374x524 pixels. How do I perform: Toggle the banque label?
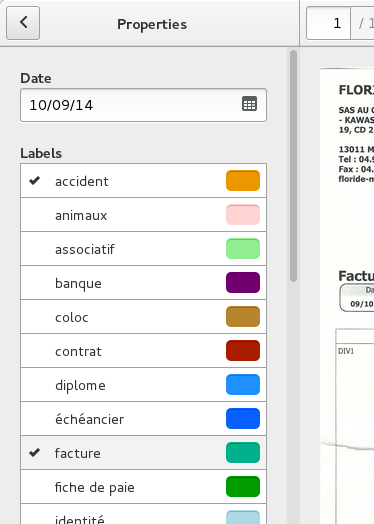pos(143,283)
